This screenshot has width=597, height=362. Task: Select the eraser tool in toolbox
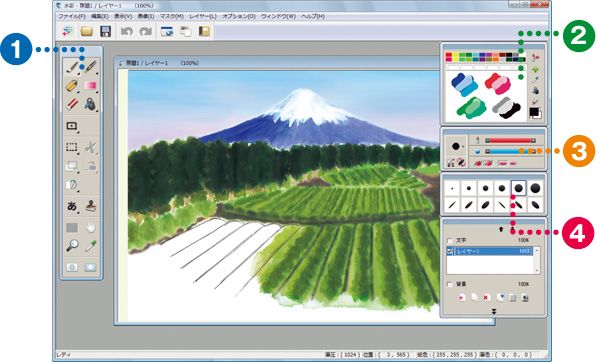pos(72,104)
